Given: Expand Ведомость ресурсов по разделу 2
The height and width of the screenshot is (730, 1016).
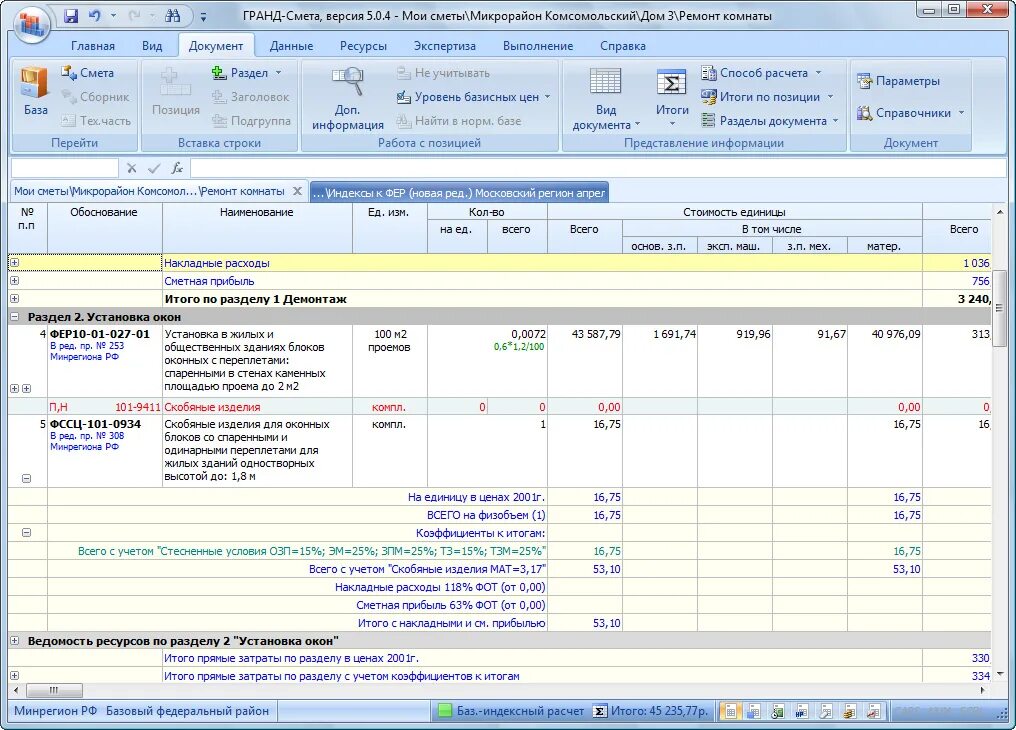Looking at the screenshot, I should pyautogui.click(x=14, y=641).
